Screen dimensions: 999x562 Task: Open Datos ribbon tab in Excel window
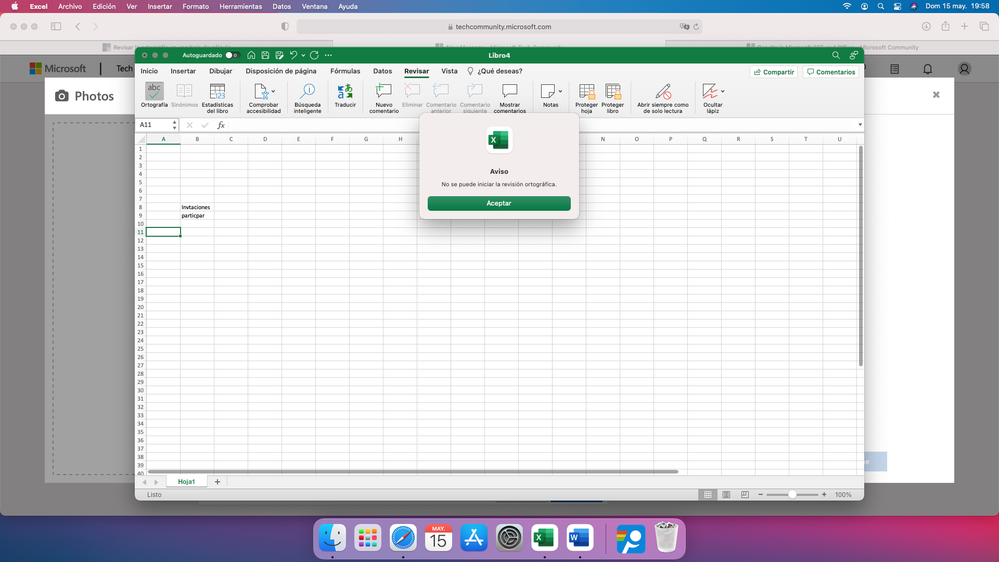tap(382, 71)
